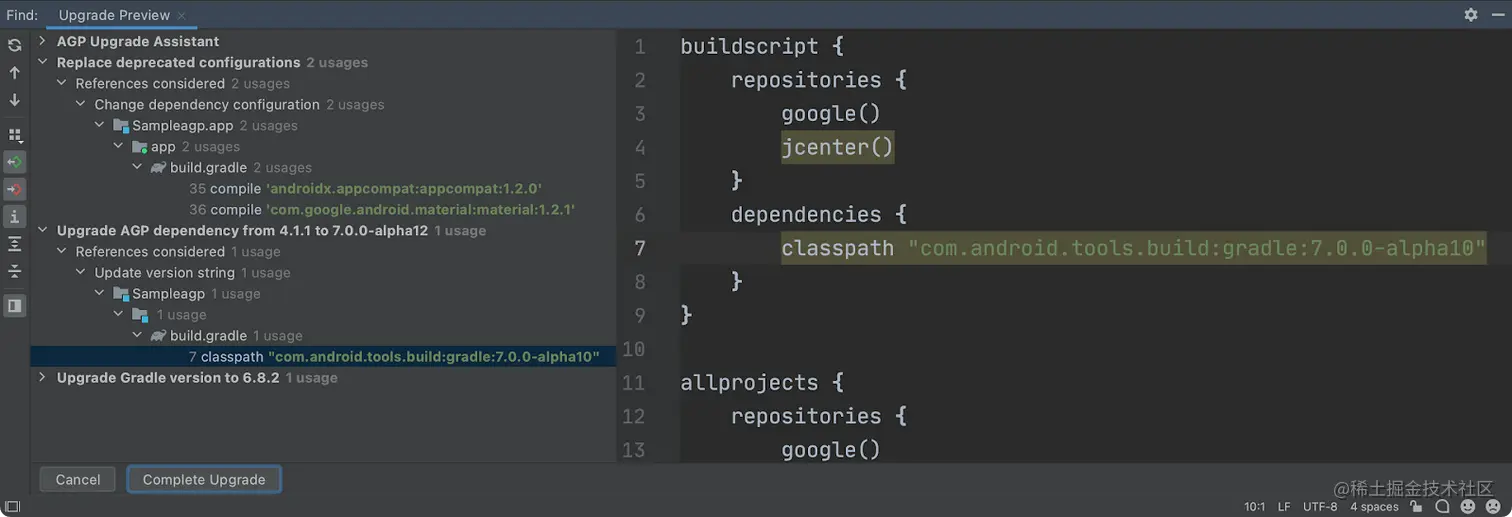Collapse all tree nodes via toolbar icon

14,271
